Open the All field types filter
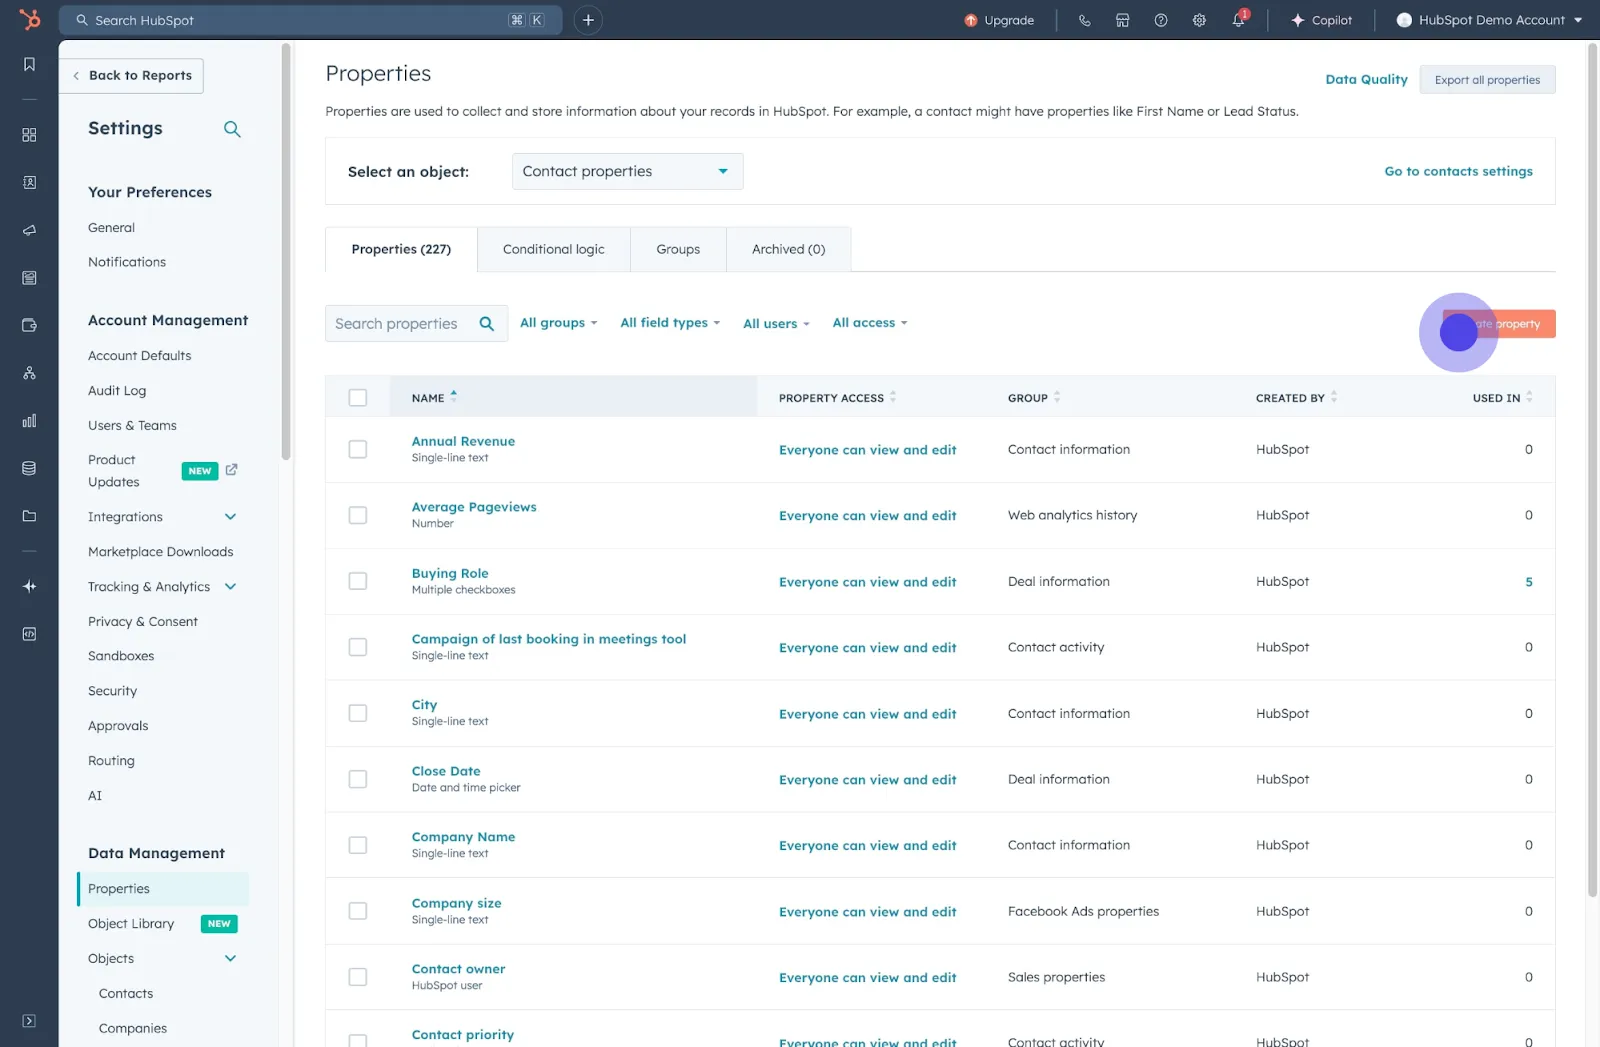 point(670,322)
